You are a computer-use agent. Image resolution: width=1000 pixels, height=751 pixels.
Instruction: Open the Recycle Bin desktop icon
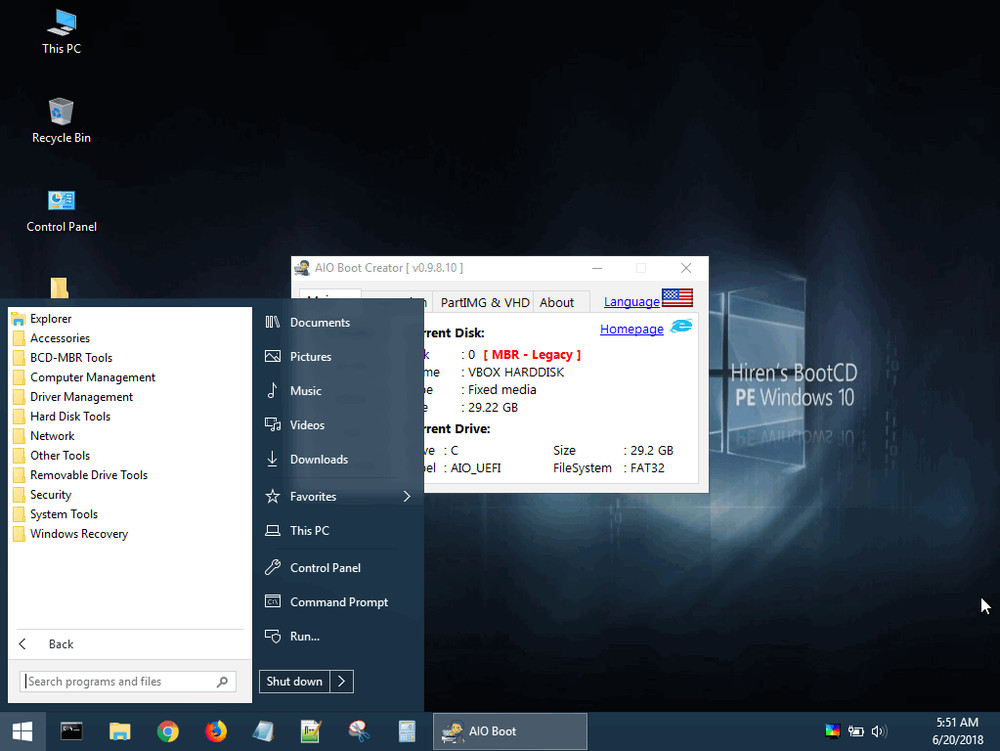[x=61, y=112]
